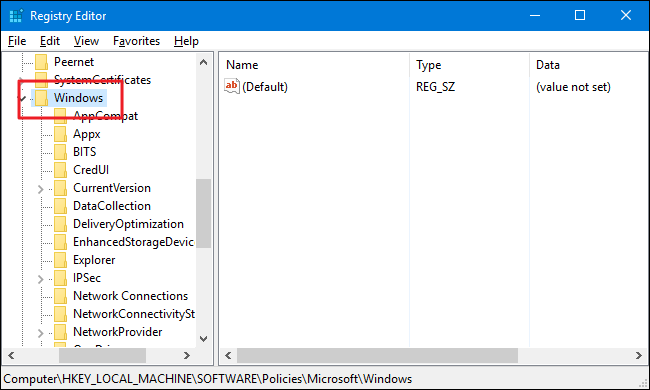Click the CurrentVersion folder icon
Image resolution: width=650 pixels, height=390 pixels.
(x=61, y=188)
